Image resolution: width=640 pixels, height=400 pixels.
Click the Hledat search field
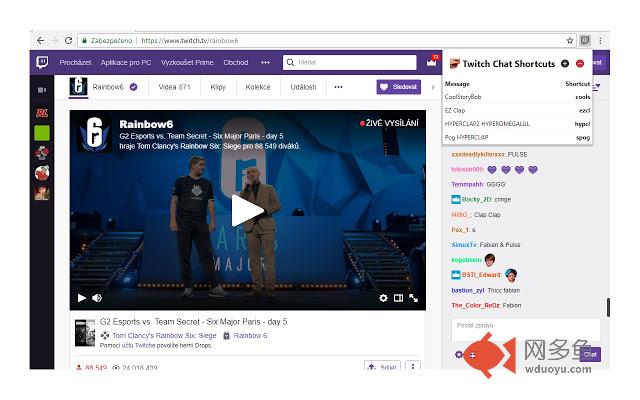coord(349,62)
